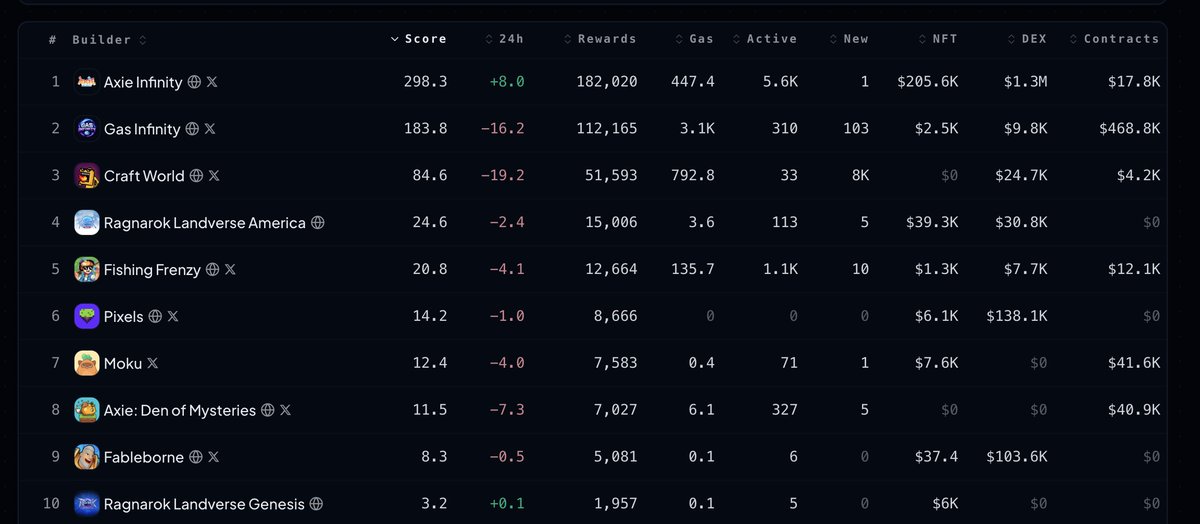Click Pixels DEX value $138.1K
1200x524 pixels.
[x=1015, y=316]
